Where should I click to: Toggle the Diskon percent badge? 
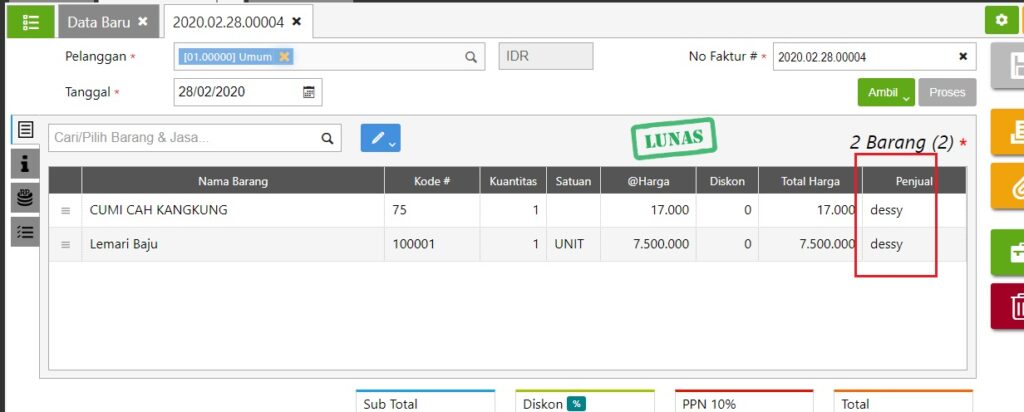click(576, 404)
